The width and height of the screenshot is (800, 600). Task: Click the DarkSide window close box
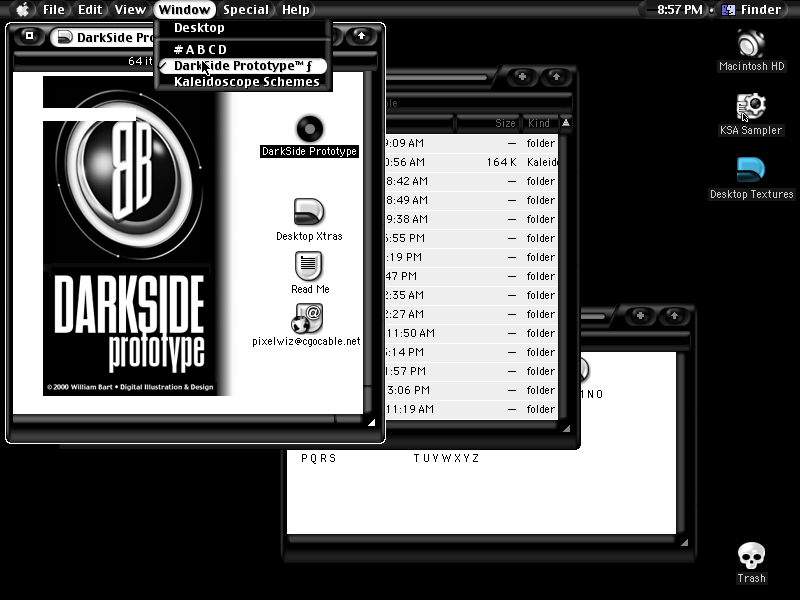(x=30, y=36)
